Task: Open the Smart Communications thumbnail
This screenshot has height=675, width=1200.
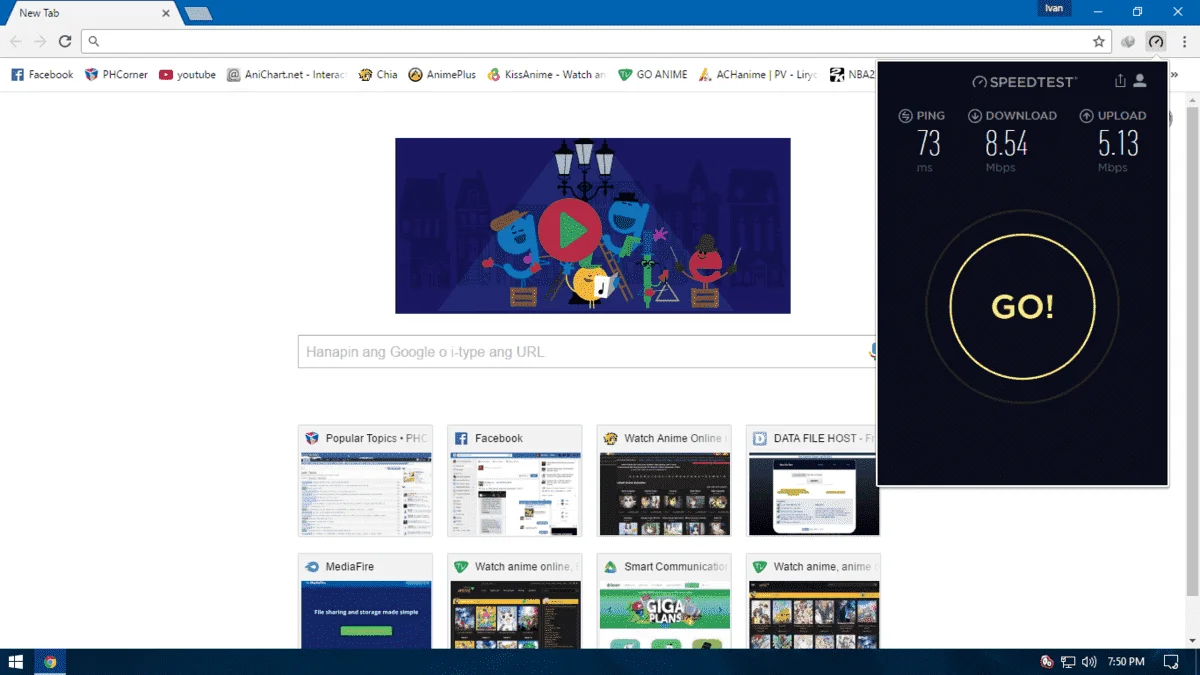Action: (x=664, y=601)
